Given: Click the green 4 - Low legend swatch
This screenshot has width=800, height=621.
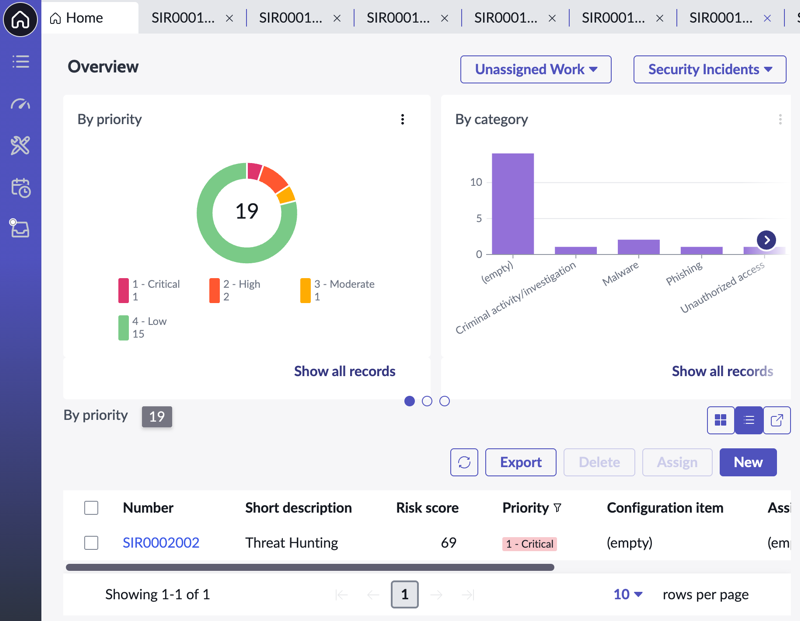Looking at the screenshot, I should point(123,328).
